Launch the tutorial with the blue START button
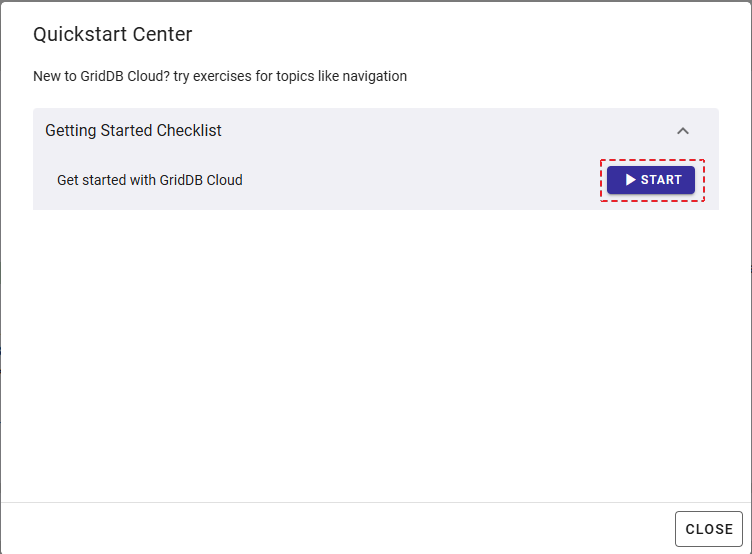Viewport: 752px width, 554px height. [x=651, y=180]
